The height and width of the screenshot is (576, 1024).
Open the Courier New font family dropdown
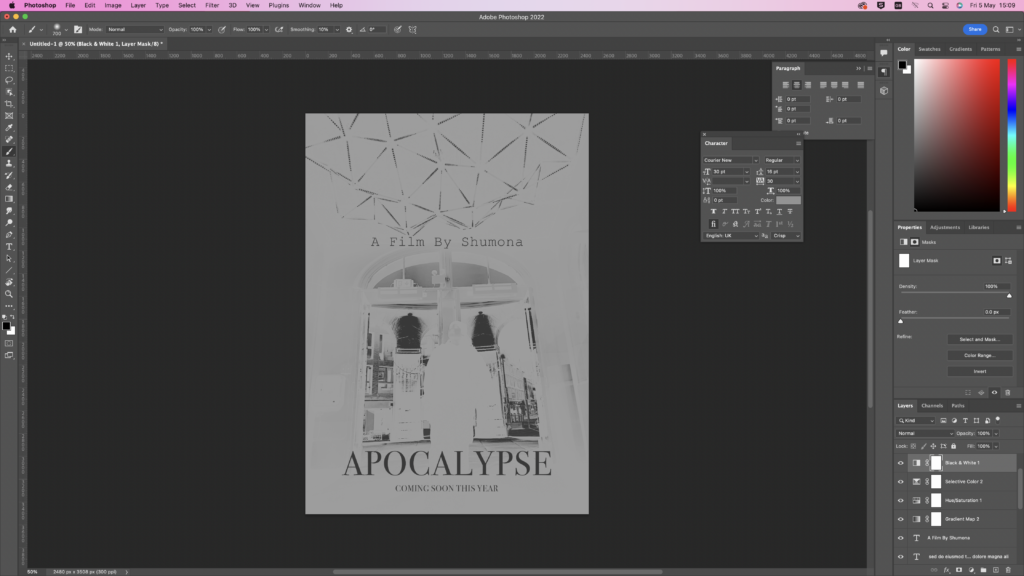pos(731,160)
